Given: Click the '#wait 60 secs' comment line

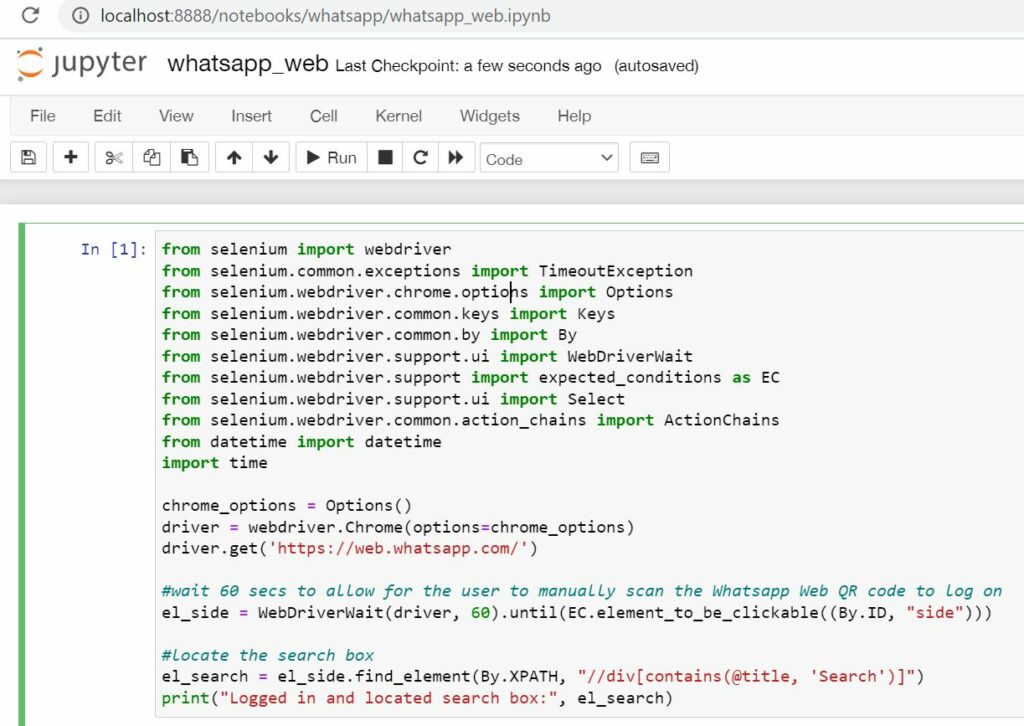Looking at the screenshot, I should click(581, 591).
